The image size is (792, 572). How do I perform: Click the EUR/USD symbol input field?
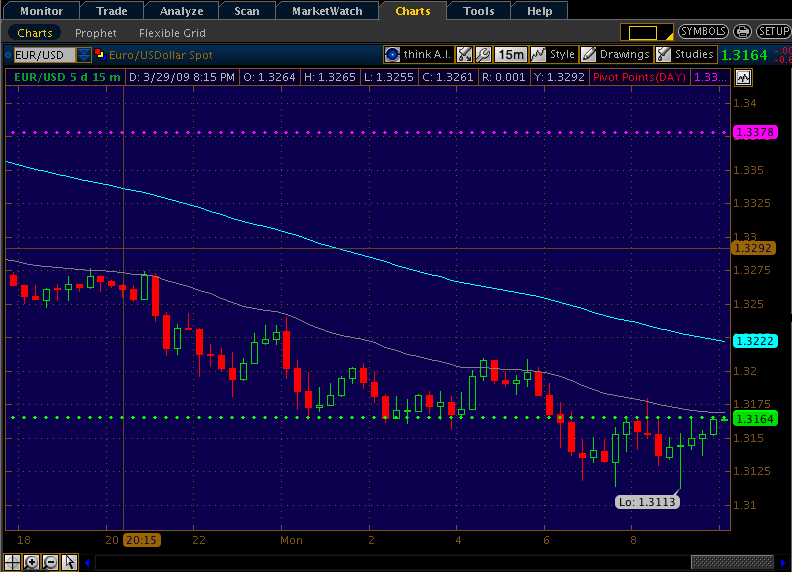click(41, 54)
